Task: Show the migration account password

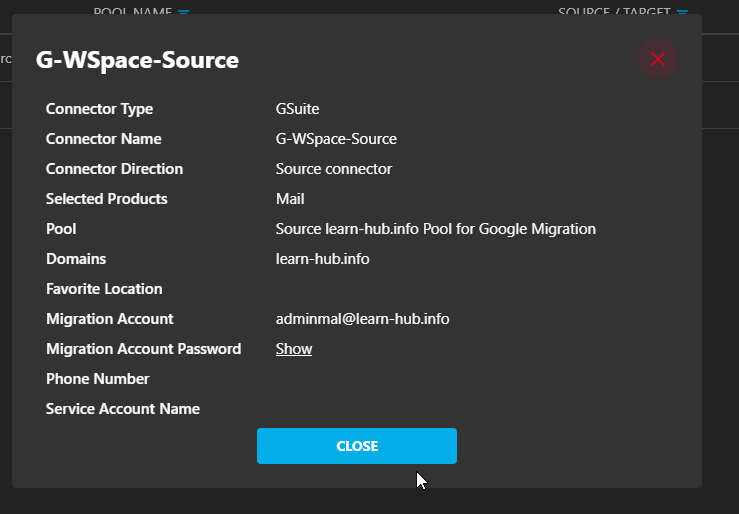Action: pyautogui.click(x=294, y=349)
